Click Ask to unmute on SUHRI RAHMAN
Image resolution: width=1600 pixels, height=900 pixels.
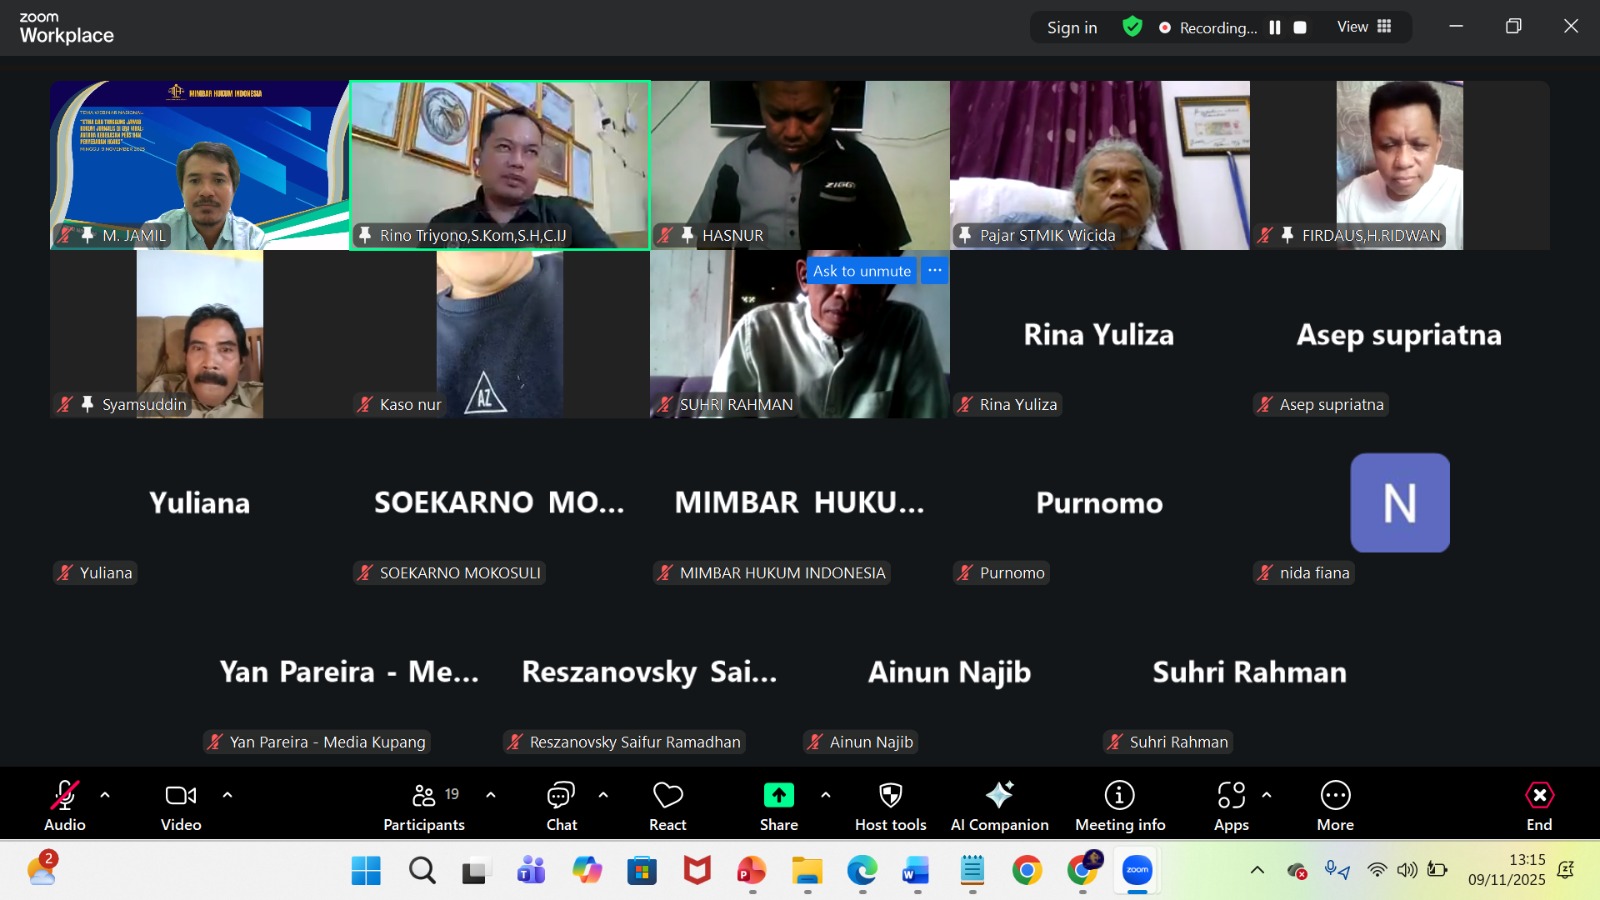(861, 271)
